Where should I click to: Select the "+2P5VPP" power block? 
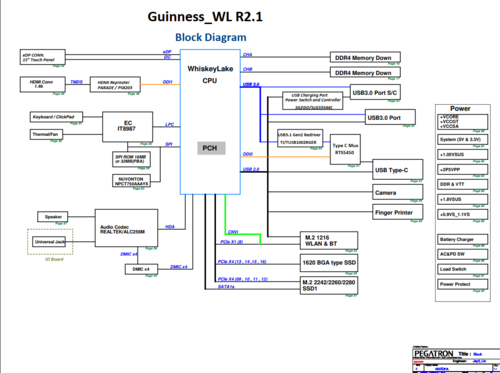point(462,169)
